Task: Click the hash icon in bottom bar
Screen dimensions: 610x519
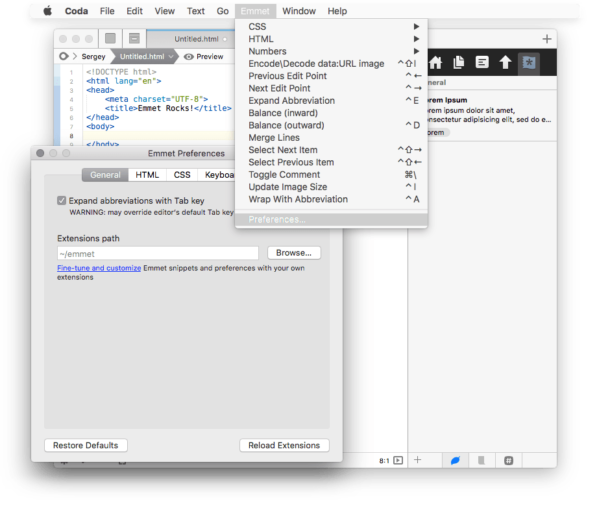Action: tap(508, 461)
